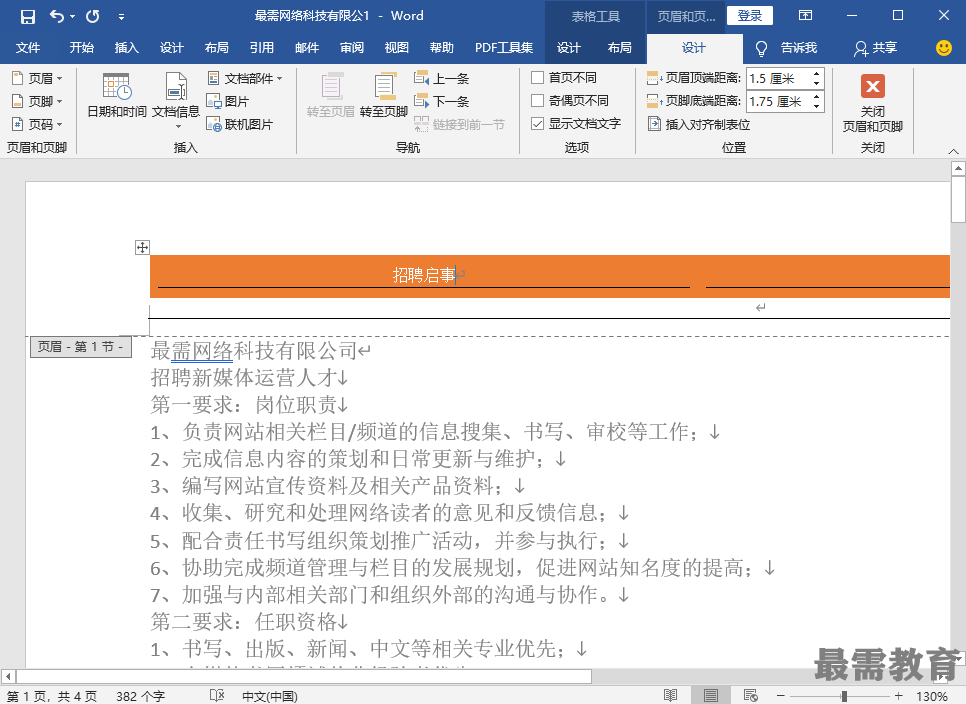This screenshot has width=966, height=704.
Task: Click 关闭页眉和页脚 close button
Action: pyautogui.click(x=872, y=103)
